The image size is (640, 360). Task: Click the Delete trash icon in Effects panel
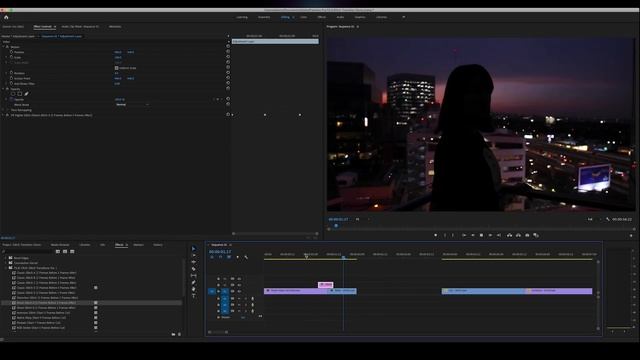(179, 334)
